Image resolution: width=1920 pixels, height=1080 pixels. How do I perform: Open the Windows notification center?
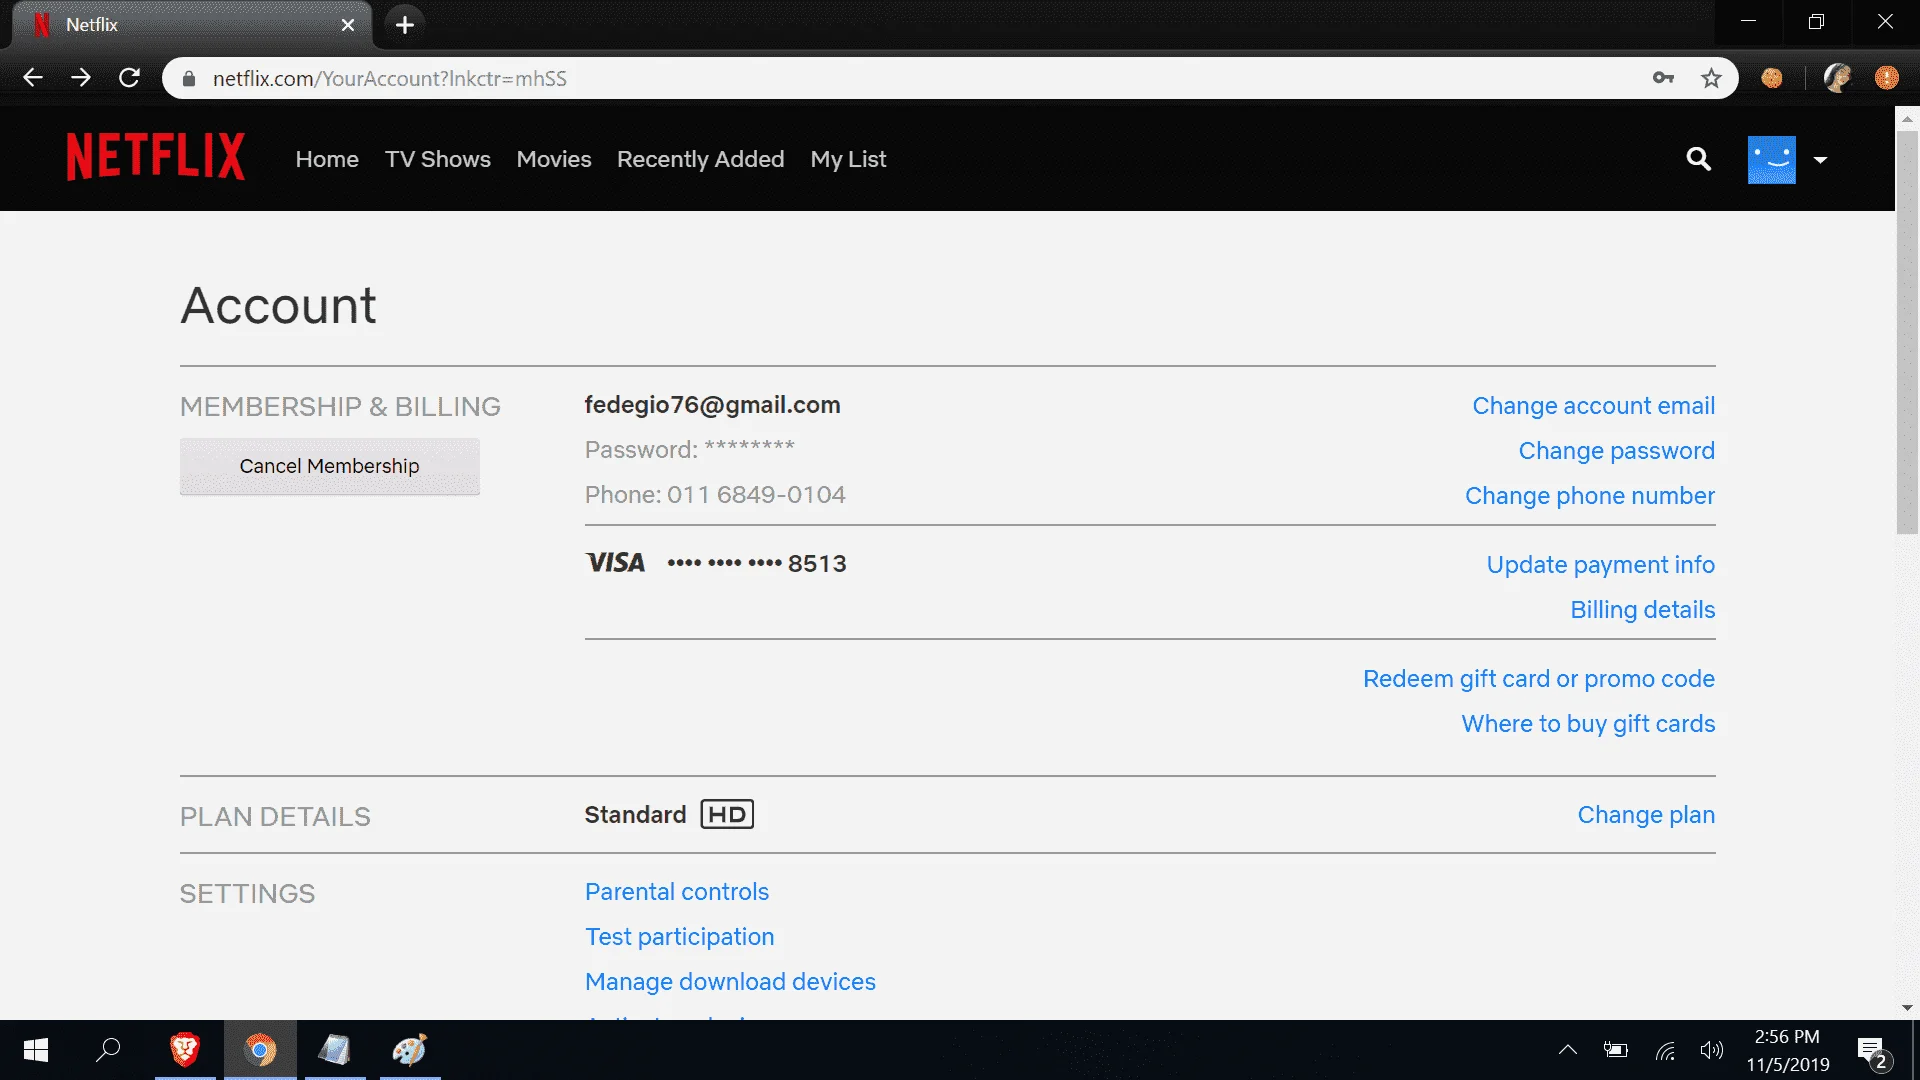click(x=1873, y=1052)
